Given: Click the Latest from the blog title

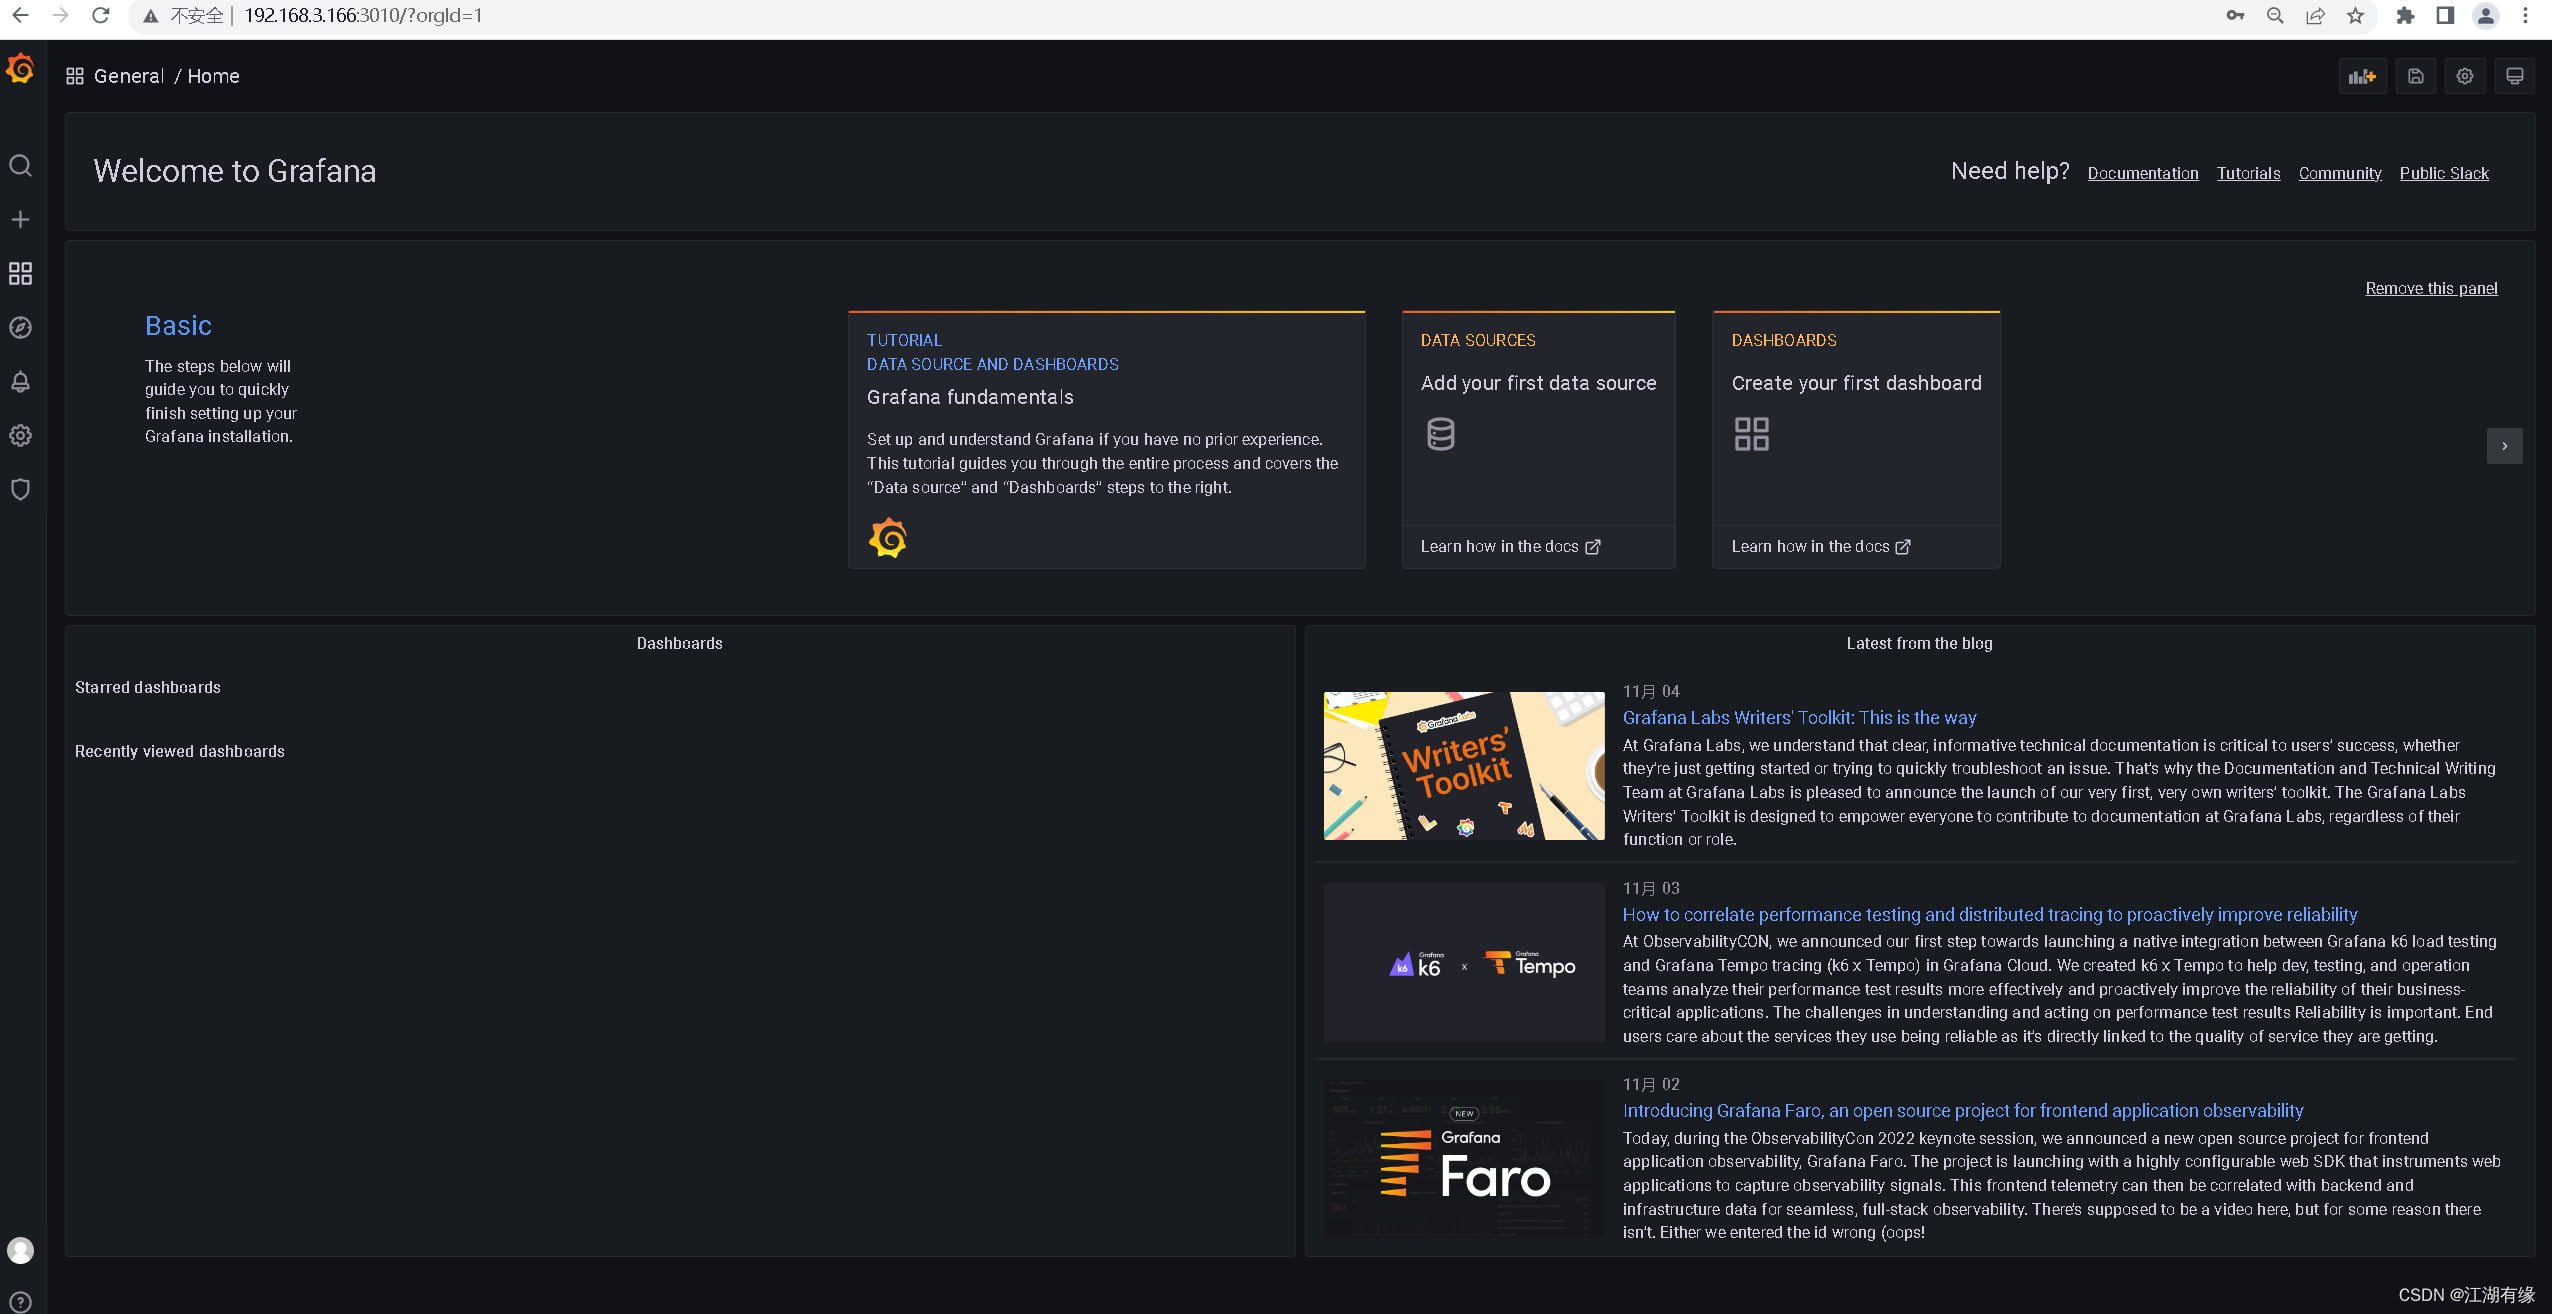Looking at the screenshot, I should click(1919, 643).
